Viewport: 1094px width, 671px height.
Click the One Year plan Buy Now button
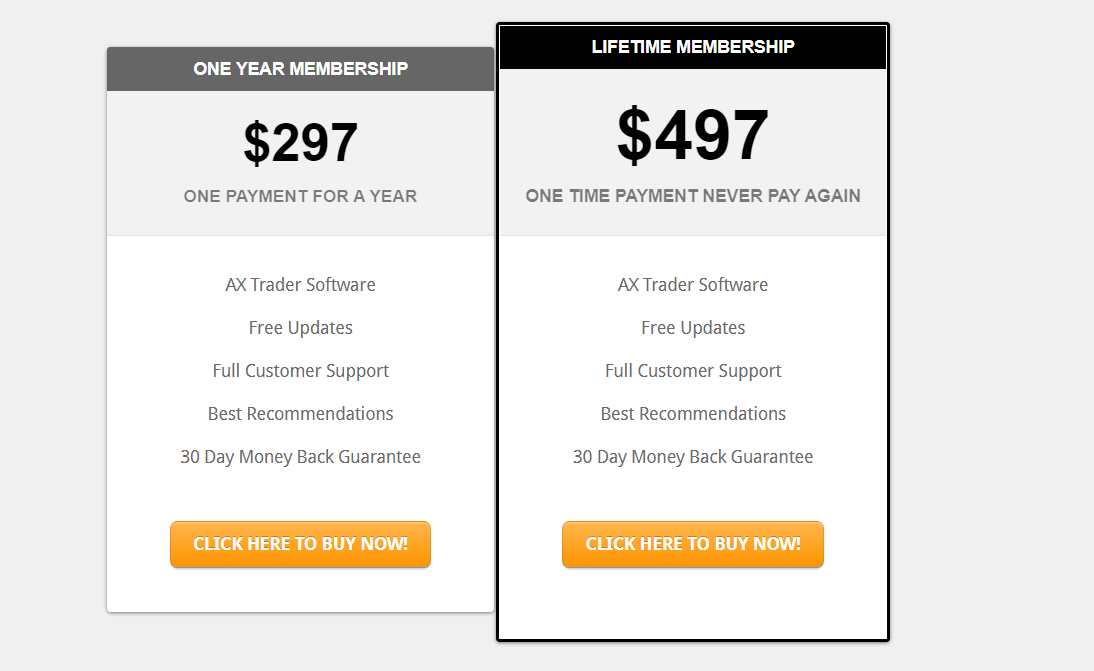coord(300,544)
